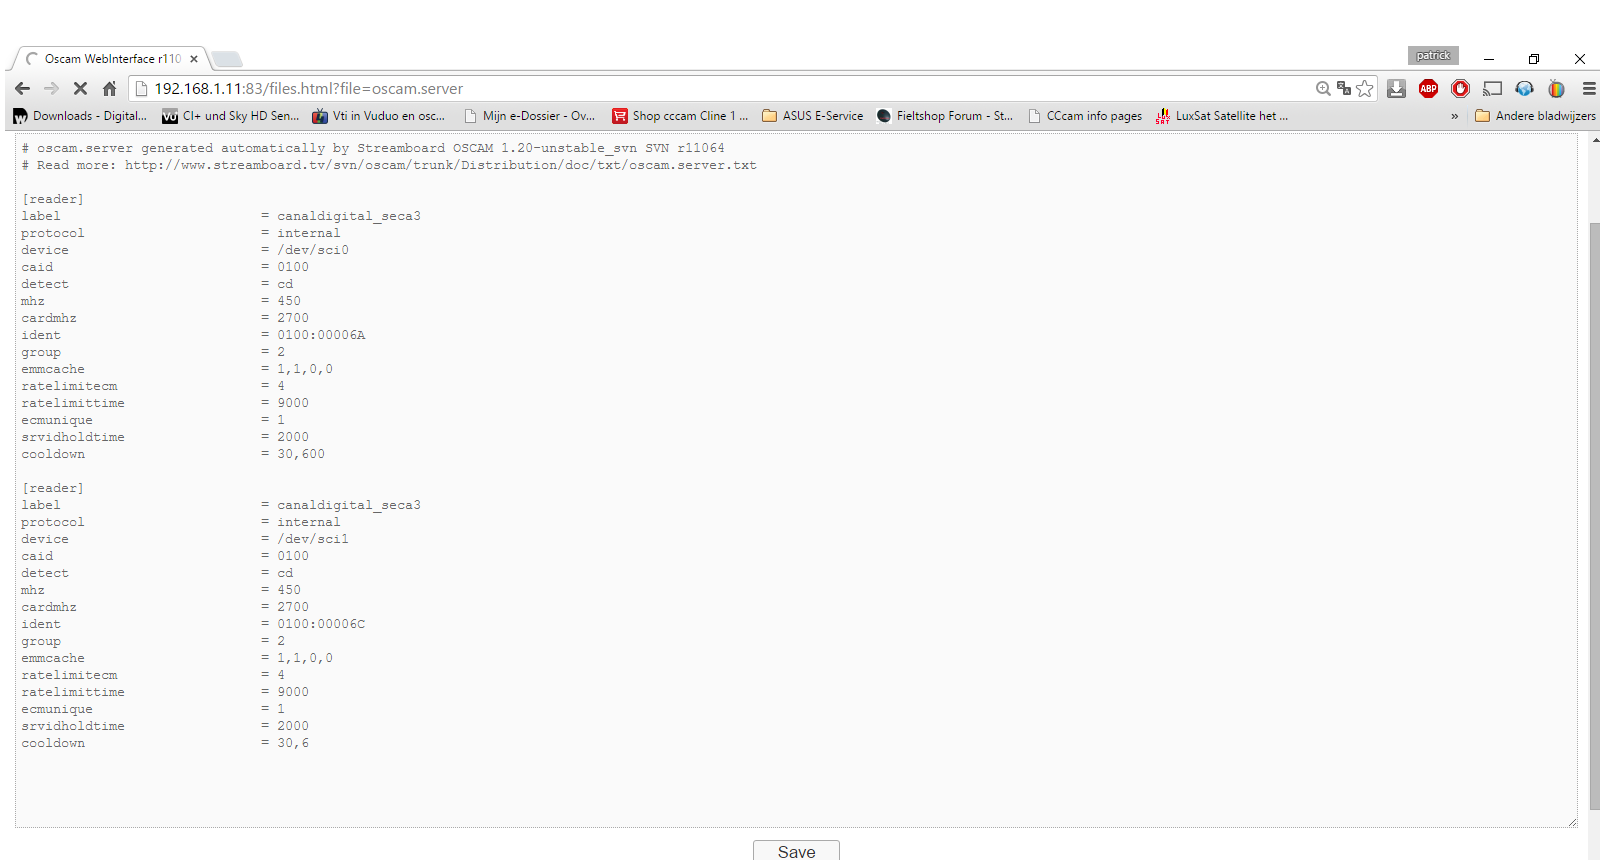
Task: Open ASUS E-Service bookmark folder
Action: (813, 116)
